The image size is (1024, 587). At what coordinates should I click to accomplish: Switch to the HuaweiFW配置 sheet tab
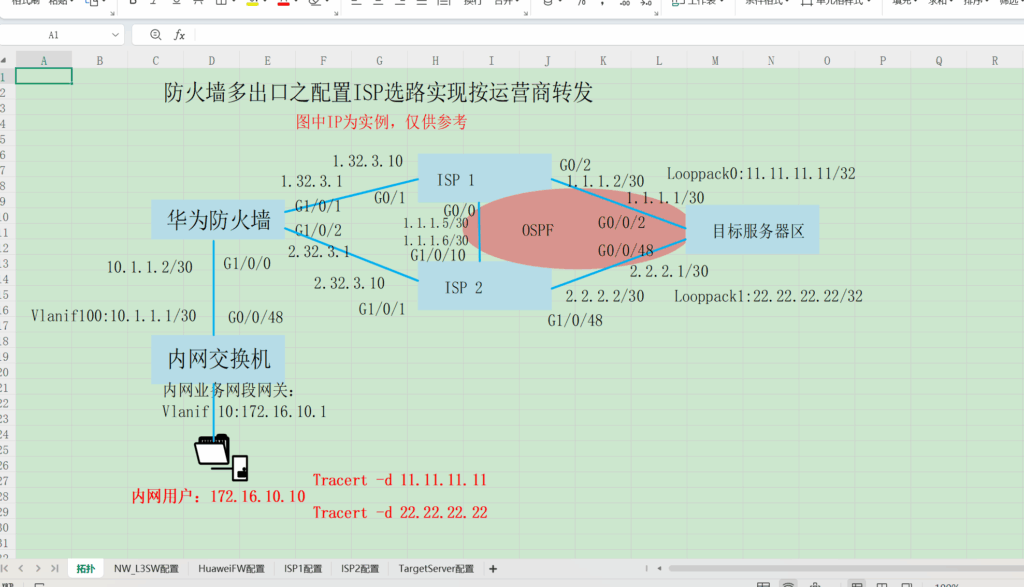pos(231,568)
